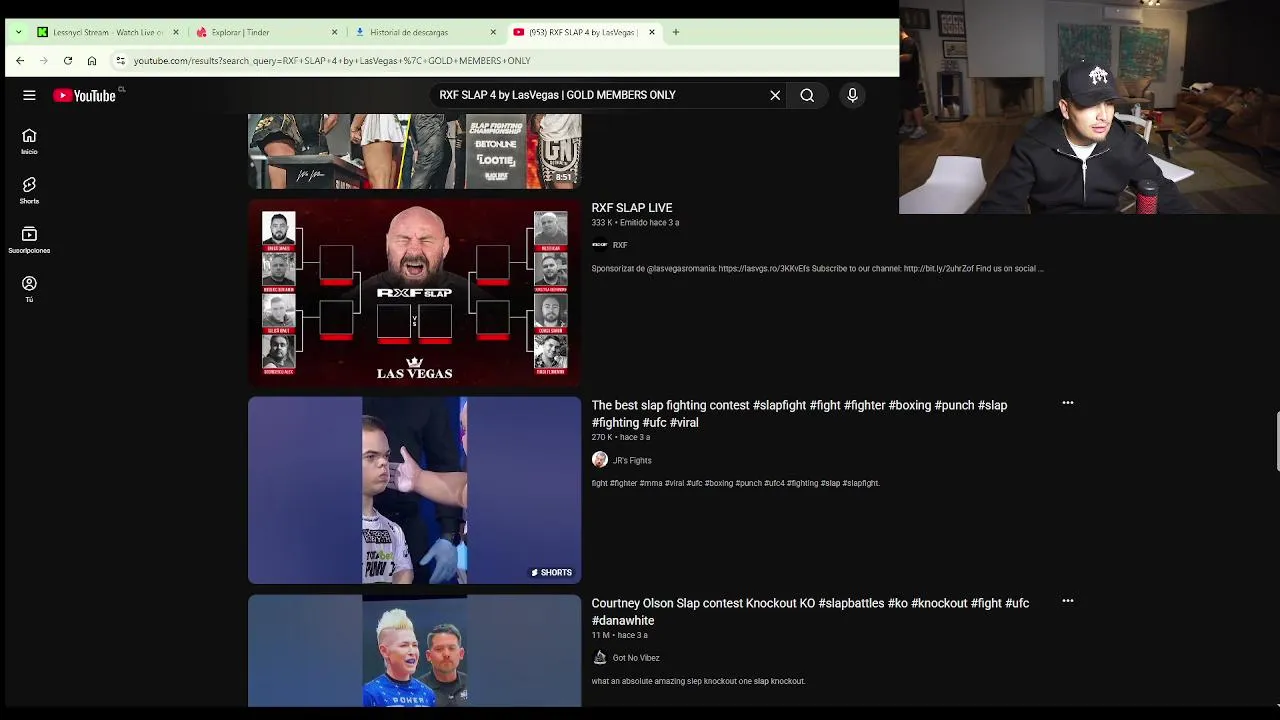Go forward with browser forward arrow

tap(44, 61)
